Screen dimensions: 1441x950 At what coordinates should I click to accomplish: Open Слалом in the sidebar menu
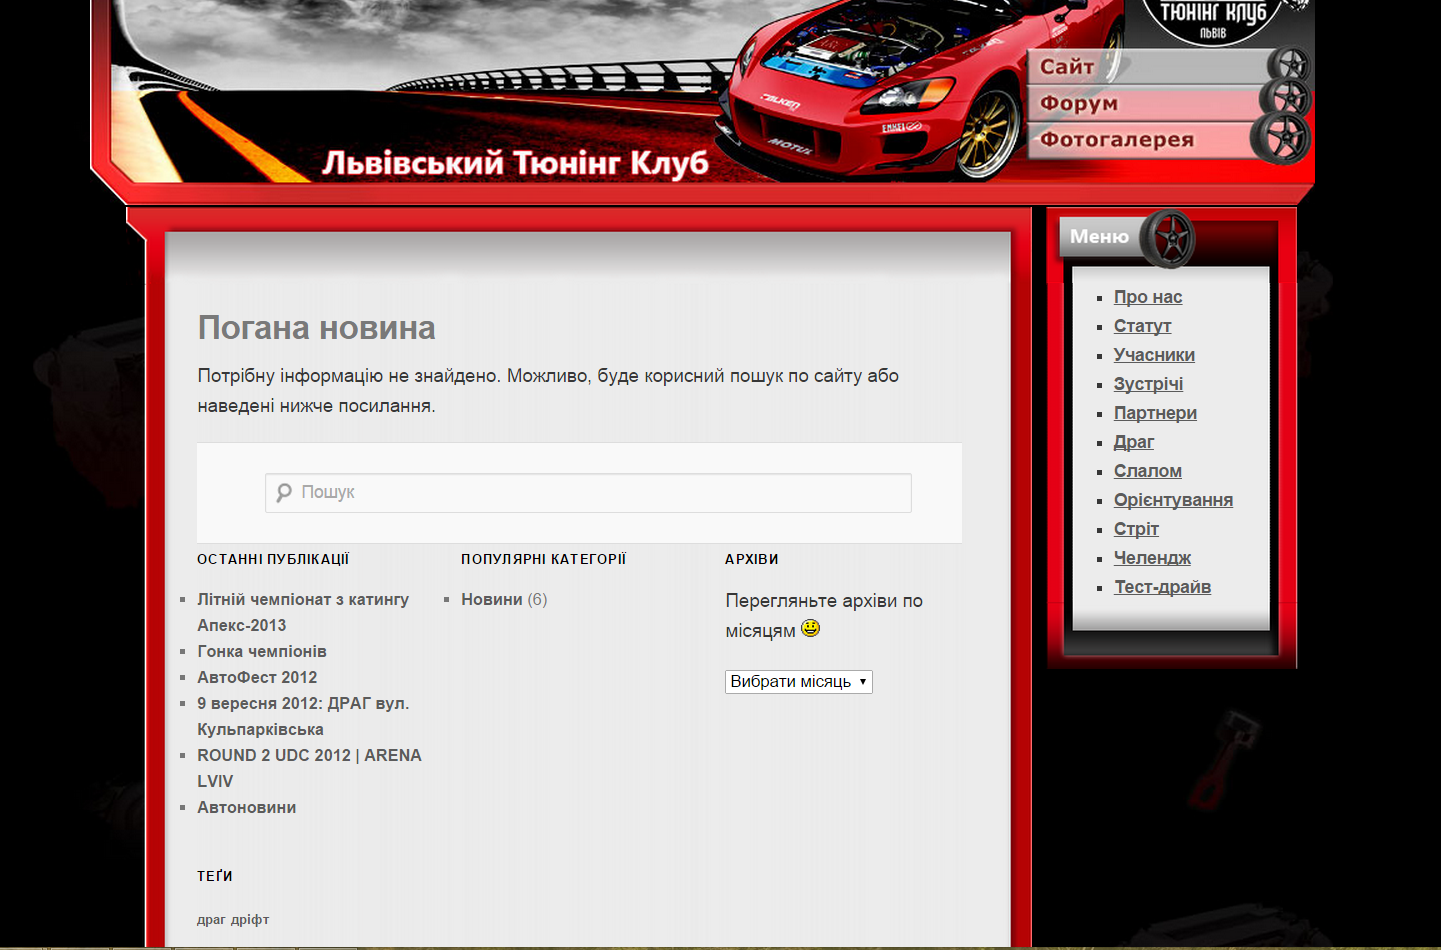[1148, 471]
